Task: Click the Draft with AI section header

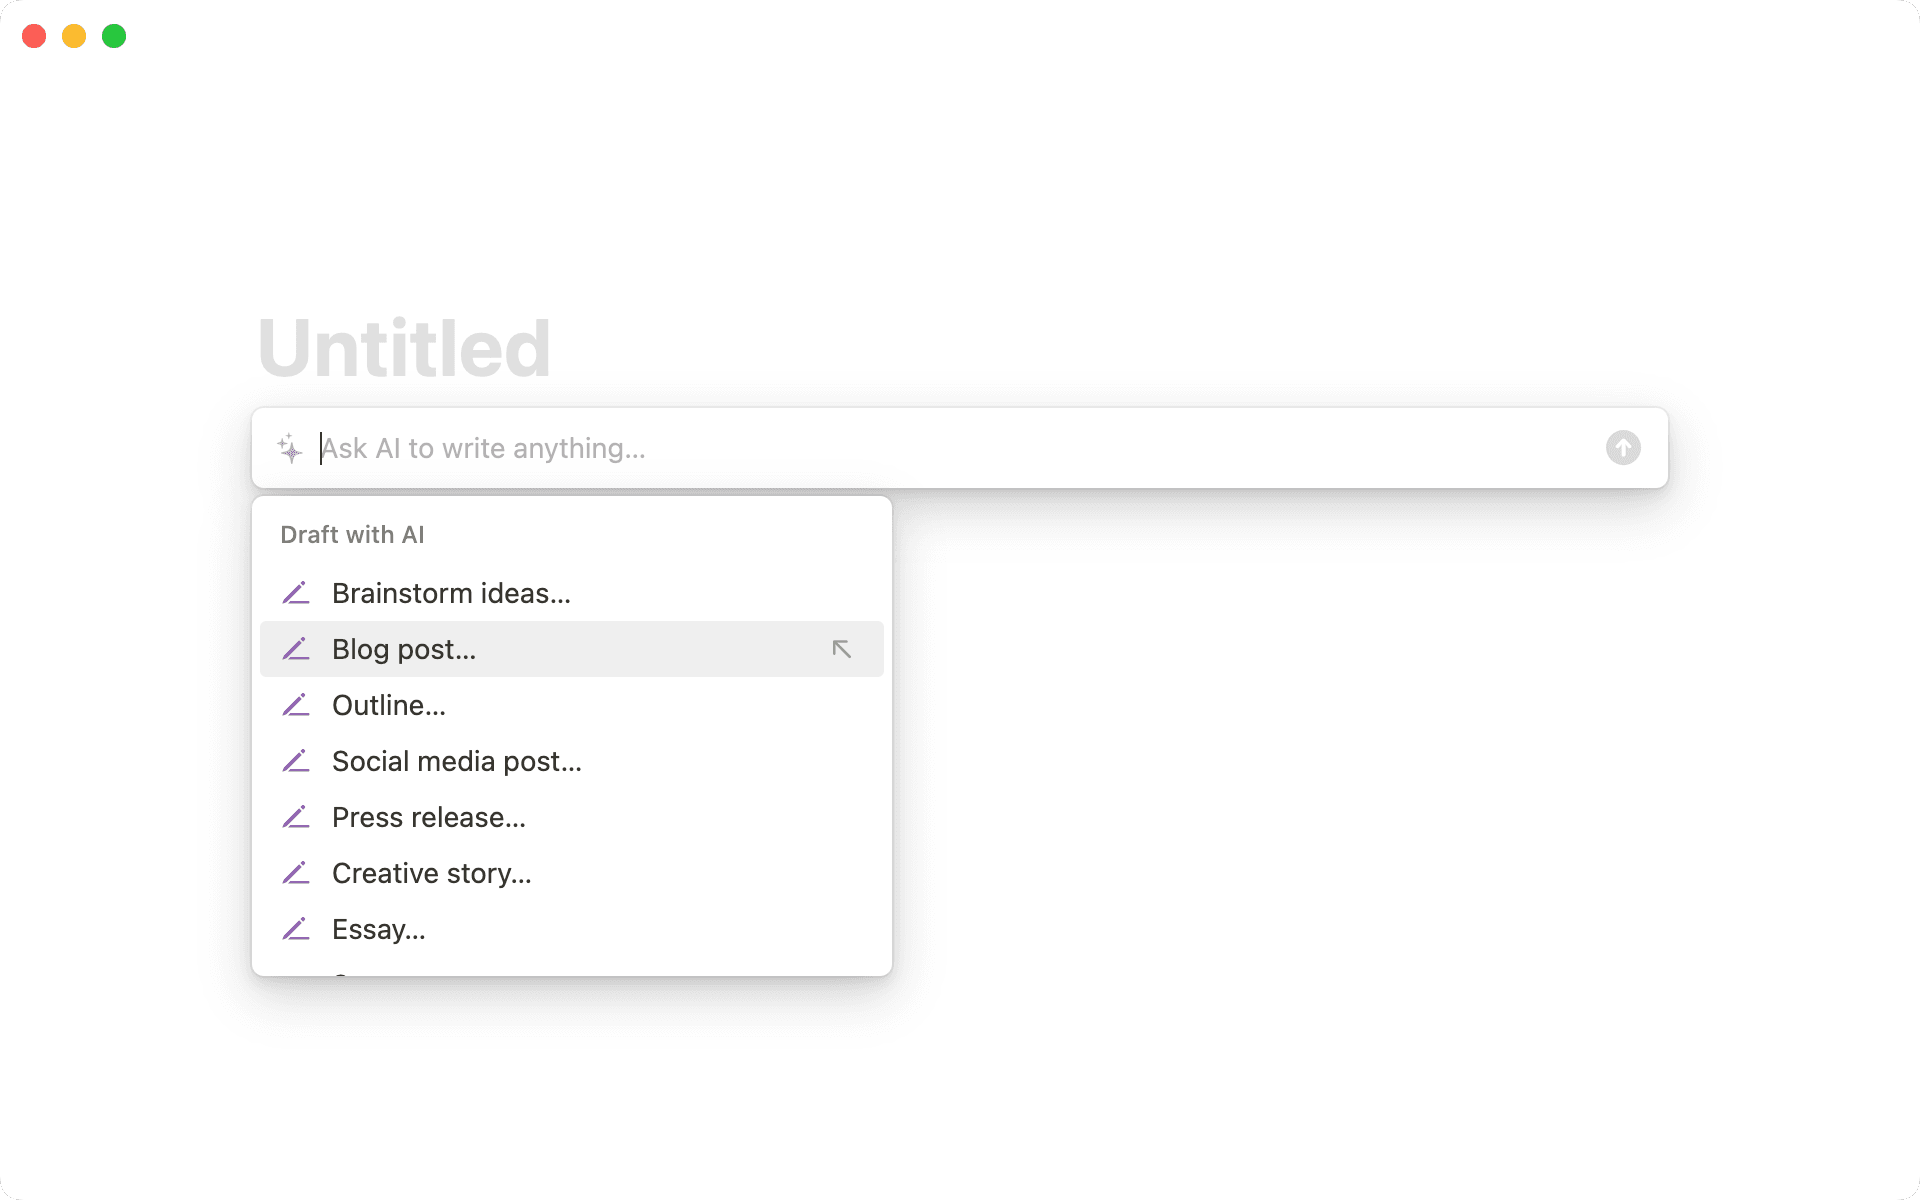Action: click(x=353, y=534)
